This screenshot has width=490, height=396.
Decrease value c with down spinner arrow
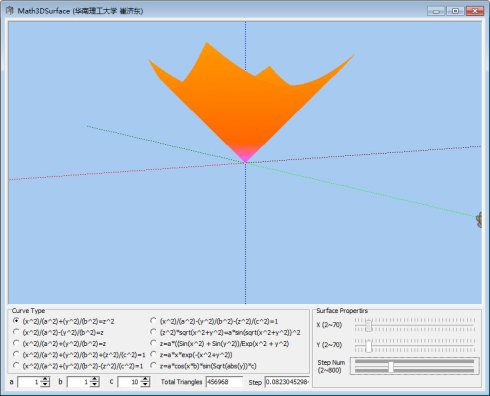pyautogui.click(x=145, y=384)
